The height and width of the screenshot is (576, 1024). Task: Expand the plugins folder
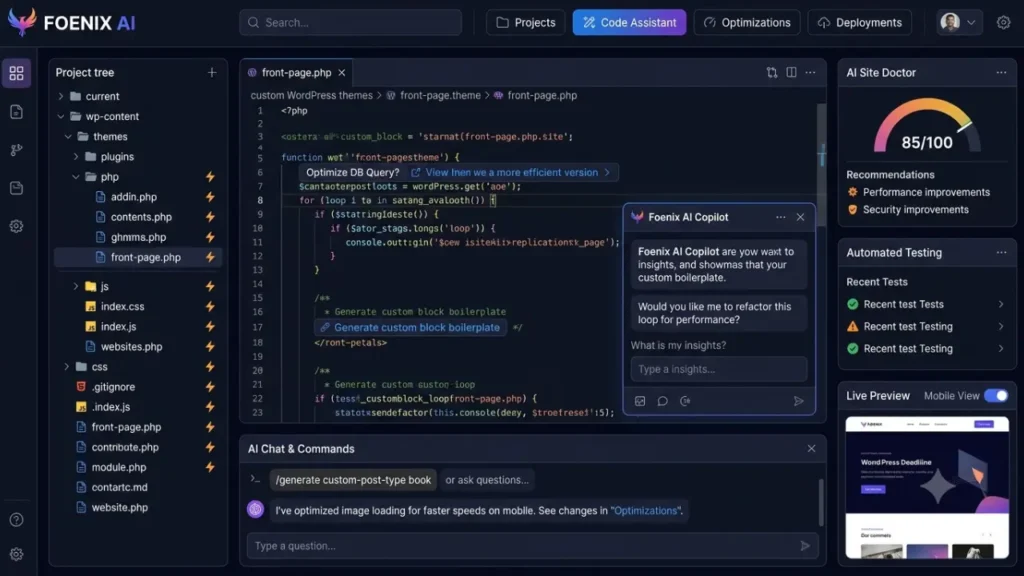pos(76,157)
